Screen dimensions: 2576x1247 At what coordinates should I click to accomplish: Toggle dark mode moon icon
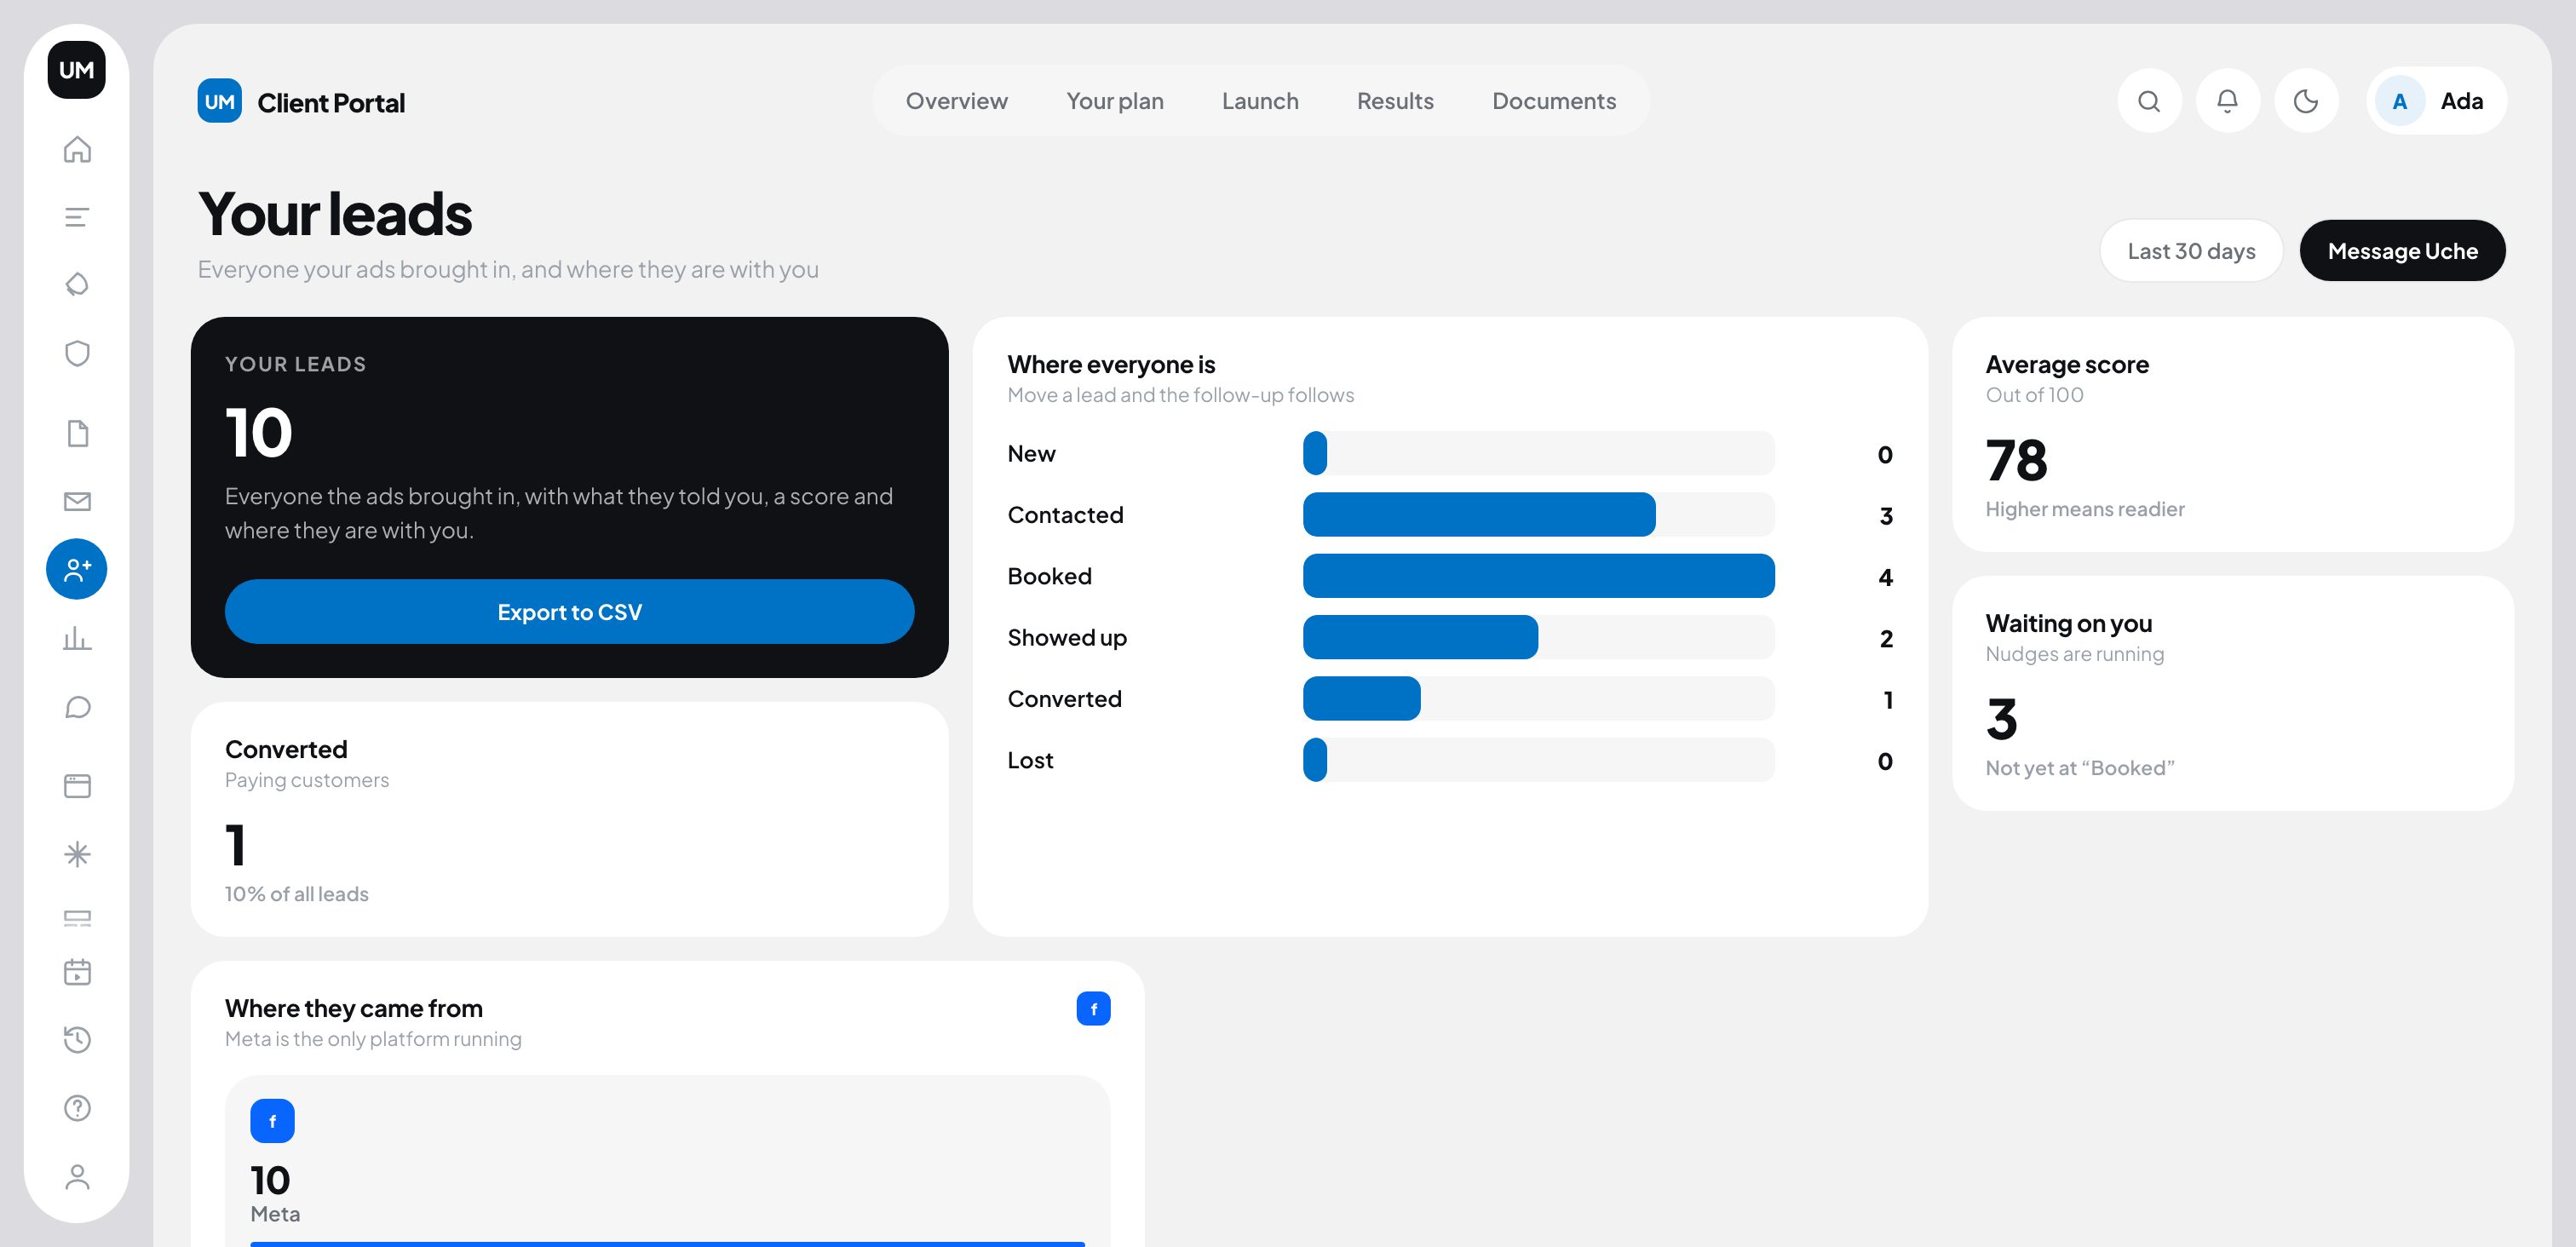pyautogui.click(x=2306, y=101)
